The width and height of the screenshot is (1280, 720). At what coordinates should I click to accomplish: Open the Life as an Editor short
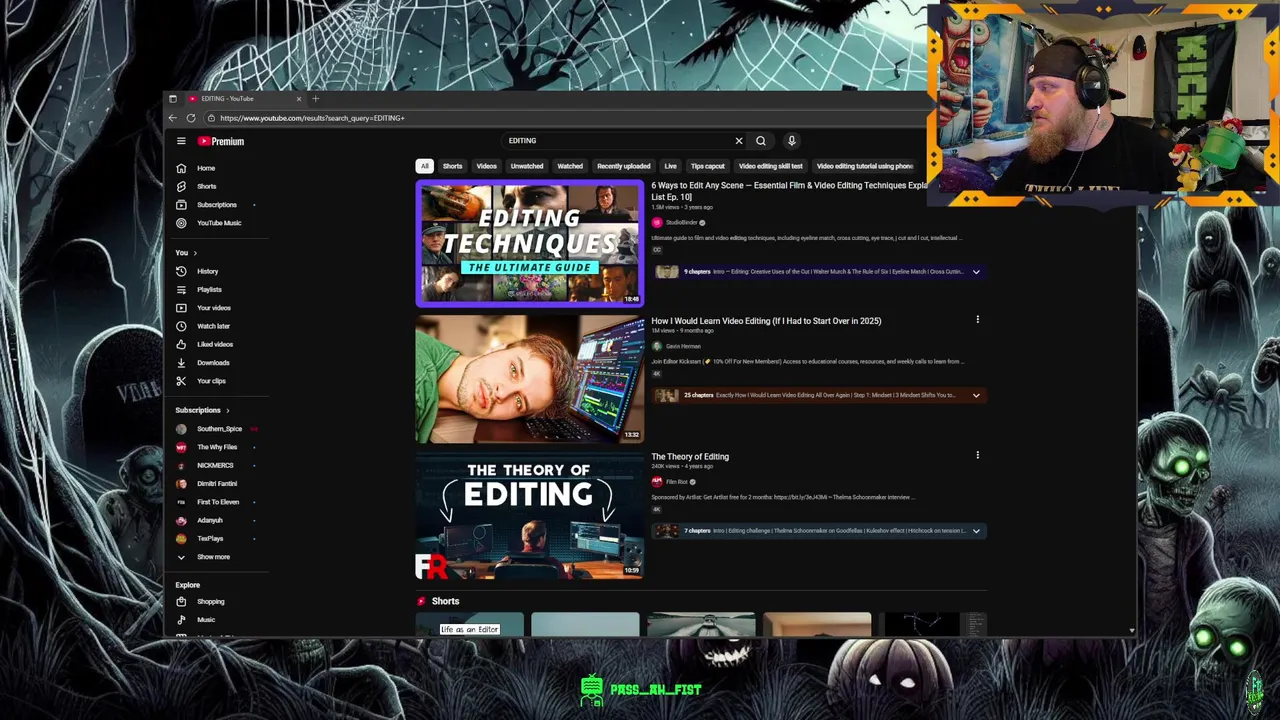click(x=469, y=624)
